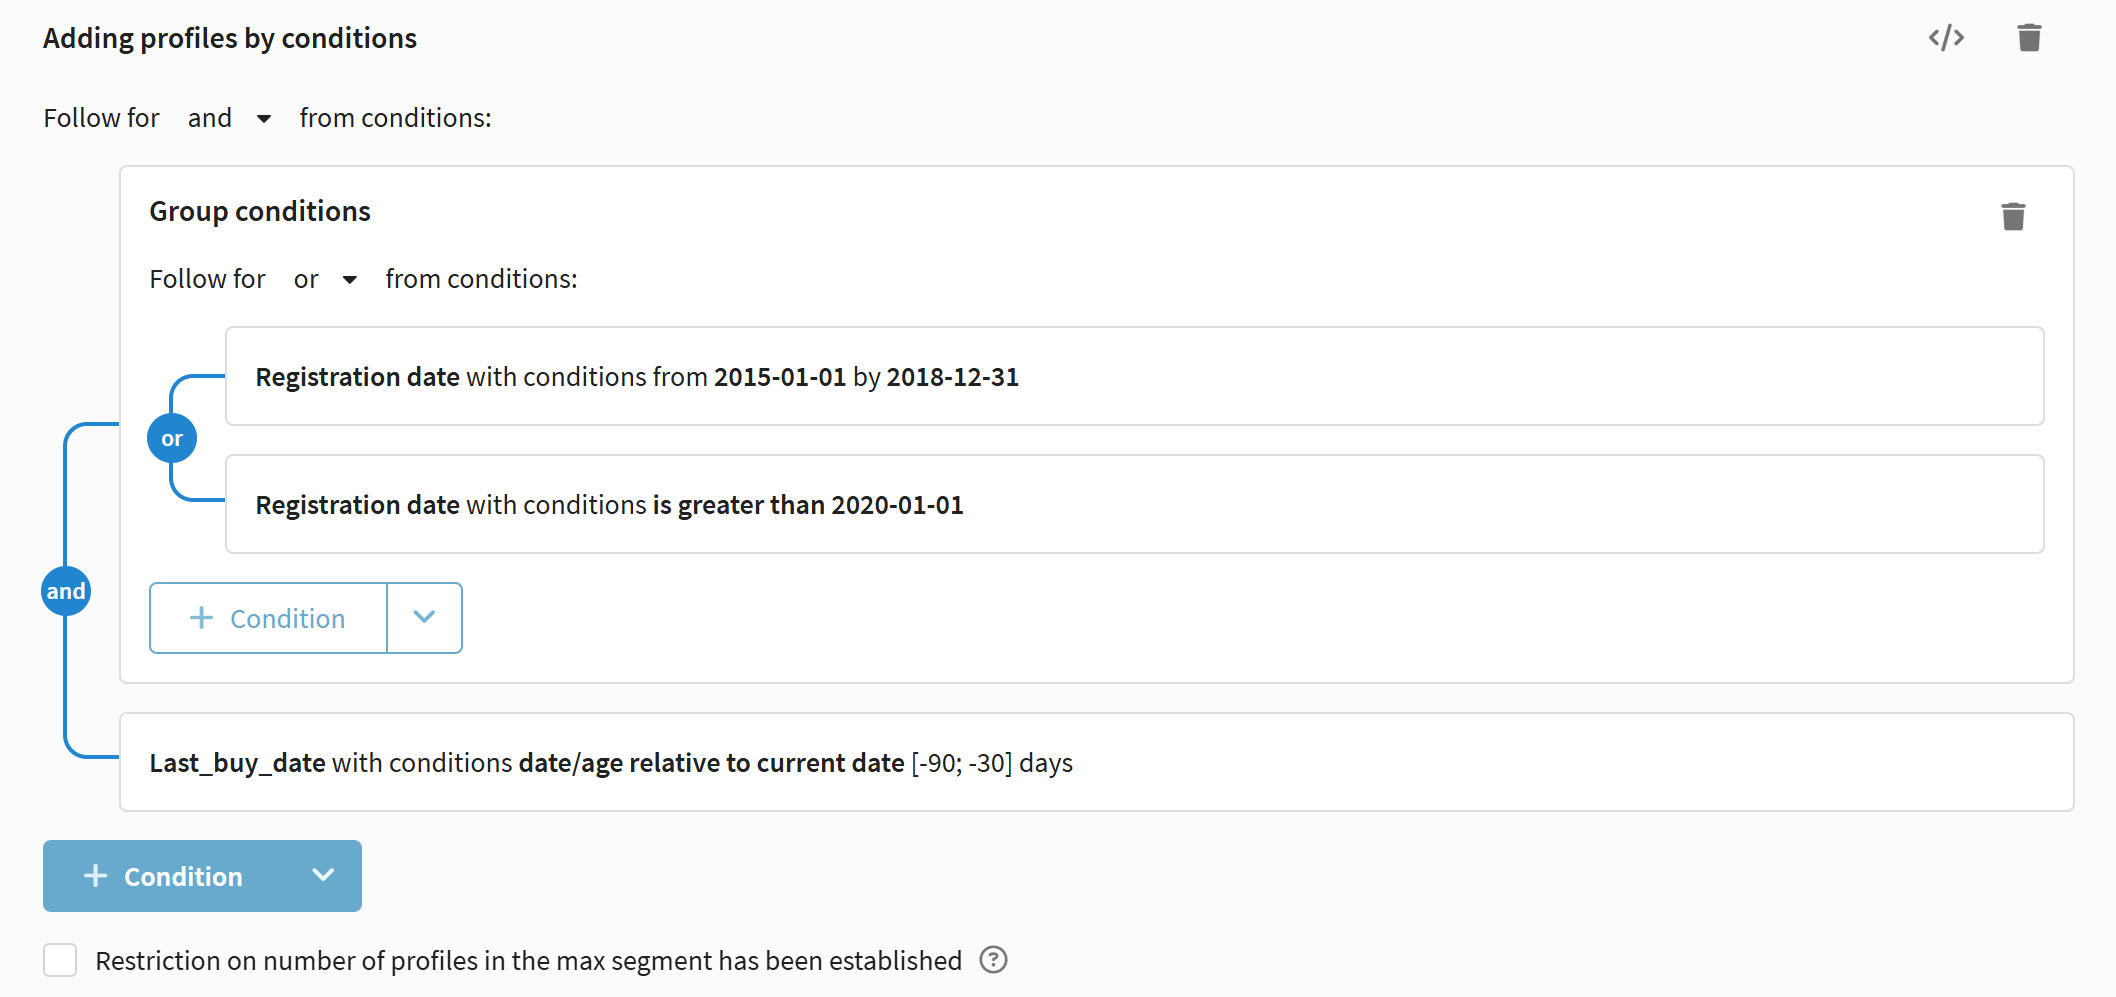Click the restriction on profiles label text
This screenshot has width=2116, height=997.
click(528, 961)
